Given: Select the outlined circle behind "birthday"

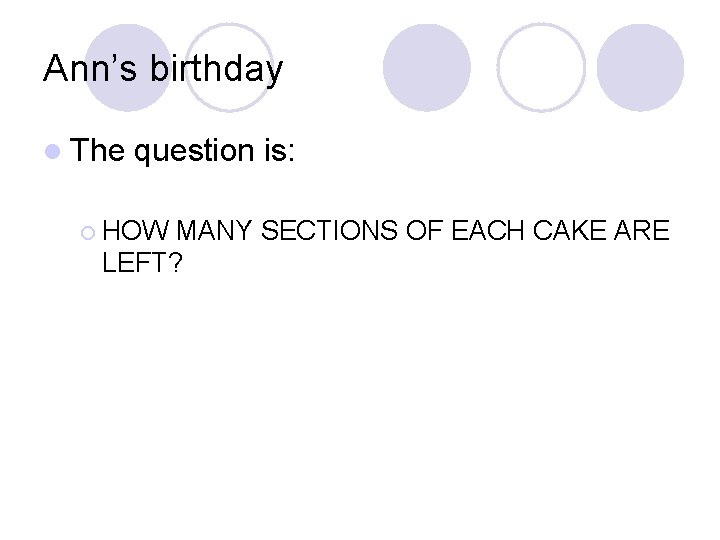Looking at the screenshot, I should click(x=229, y=68).
